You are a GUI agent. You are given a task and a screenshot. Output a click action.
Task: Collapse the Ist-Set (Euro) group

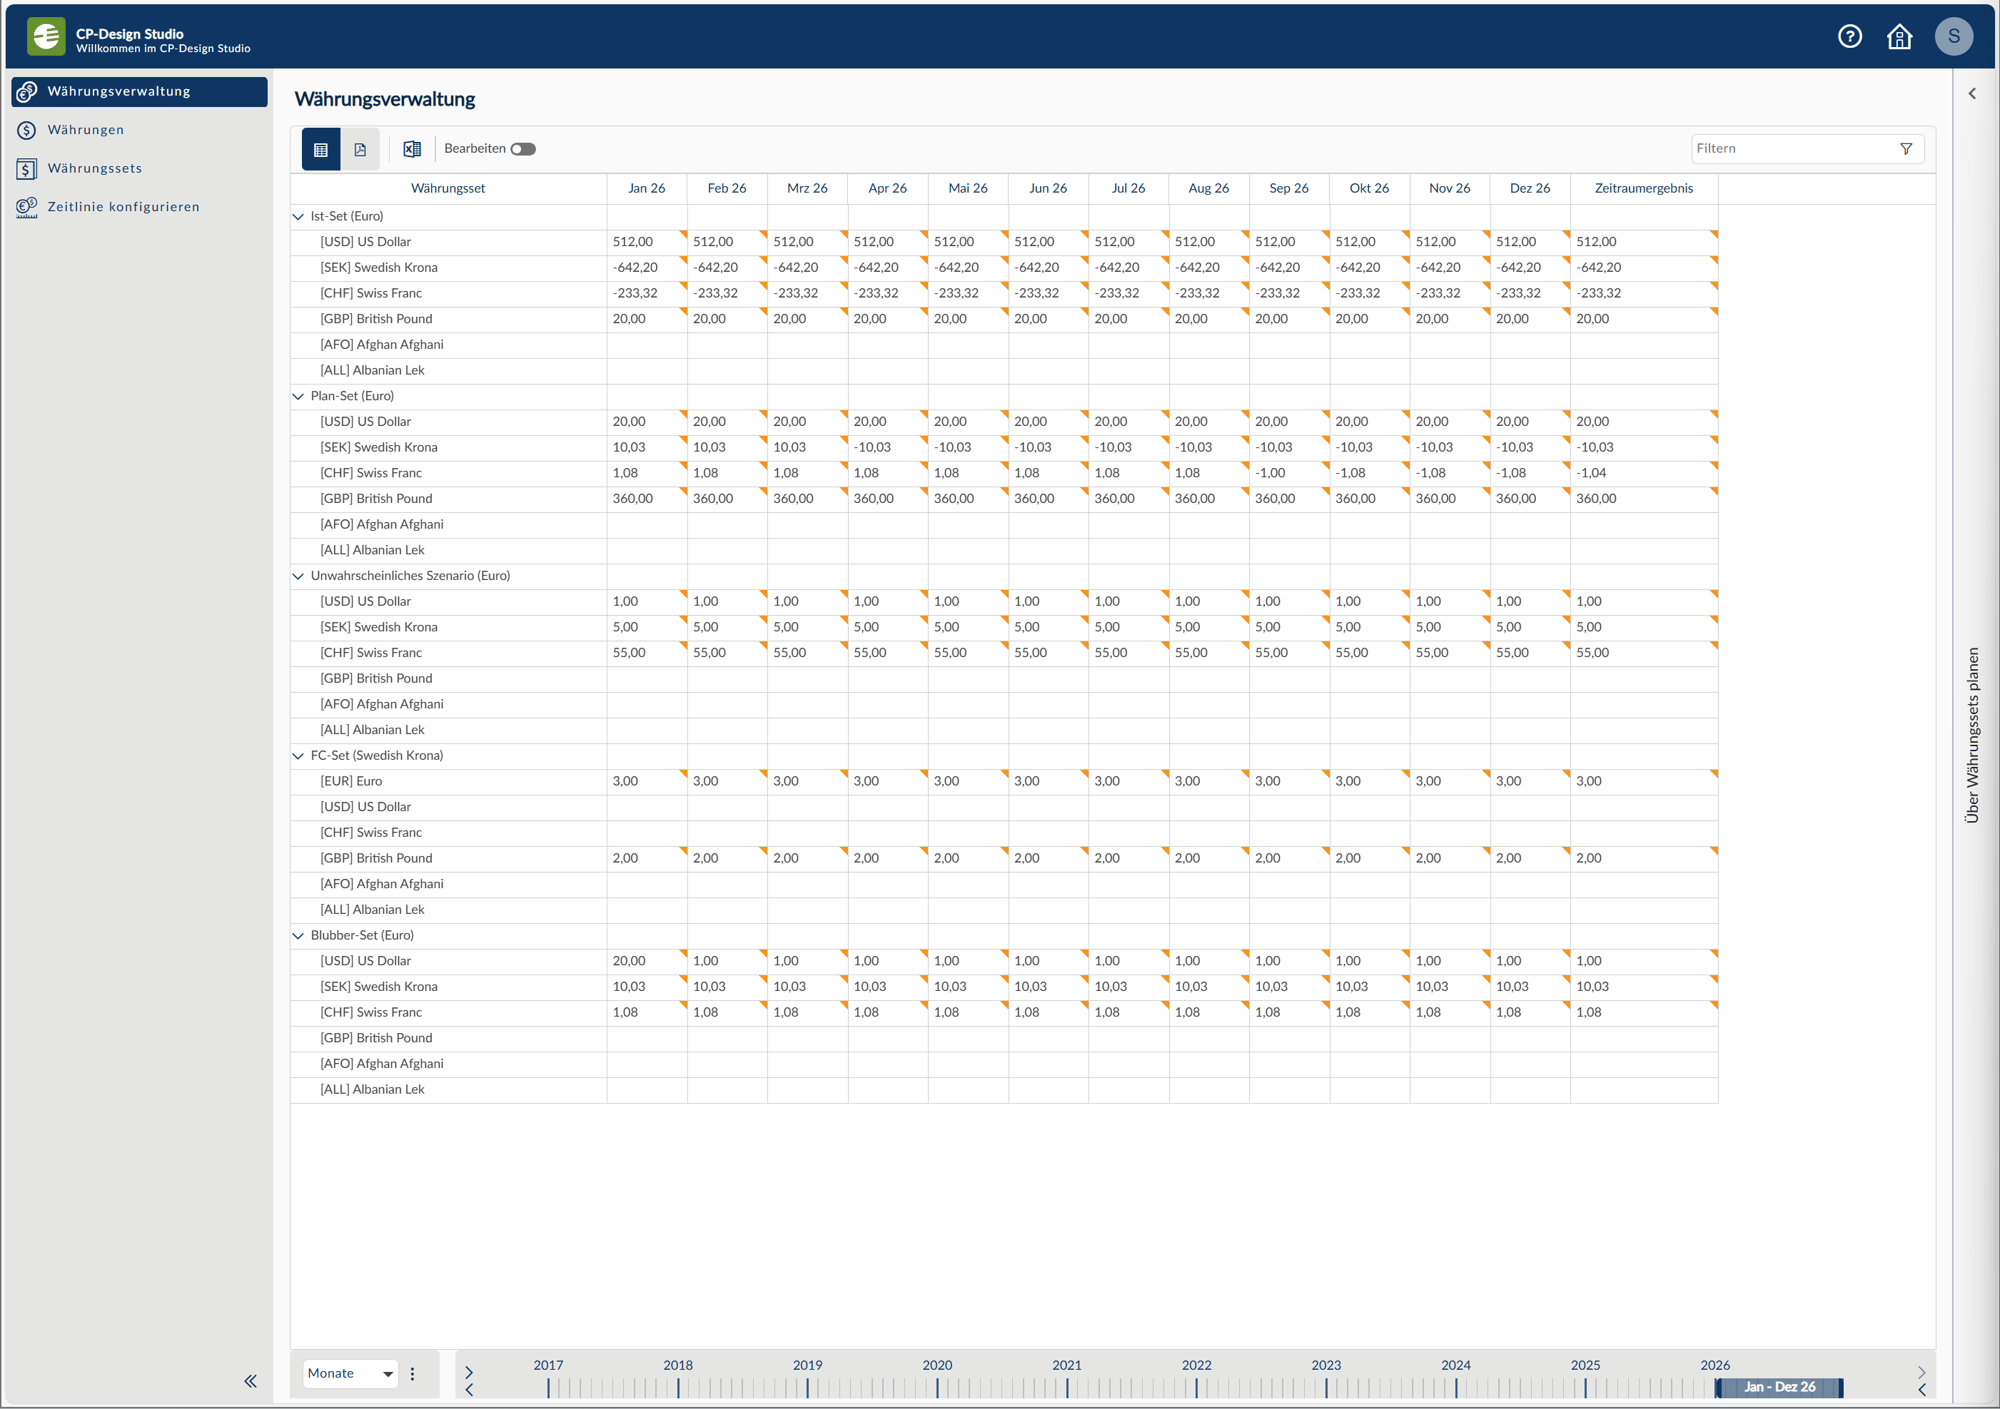tap(298, 216)
